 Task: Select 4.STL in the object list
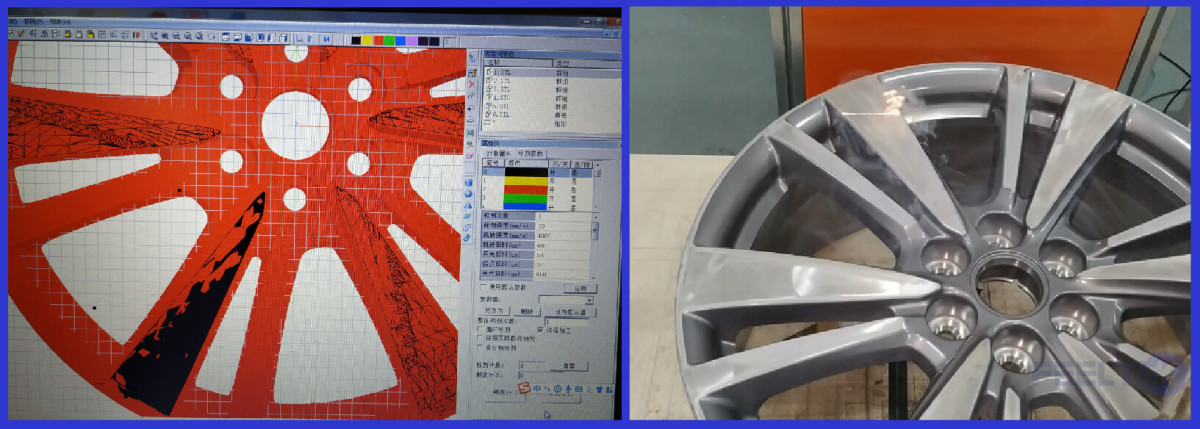(548, 97)
